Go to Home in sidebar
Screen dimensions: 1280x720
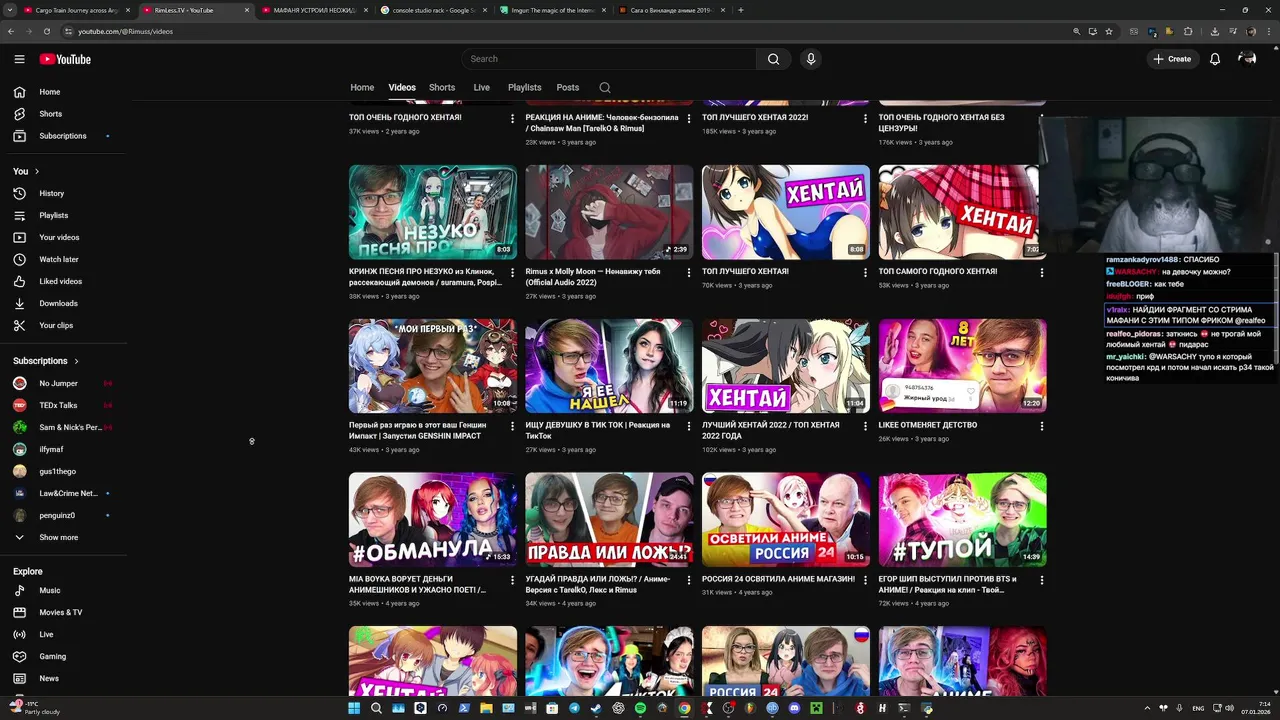click(x=64, y=92)
